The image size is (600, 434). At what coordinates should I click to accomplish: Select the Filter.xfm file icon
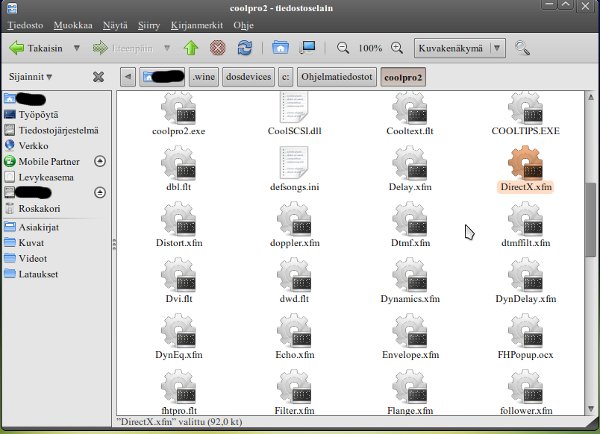[x=294, y=387]
